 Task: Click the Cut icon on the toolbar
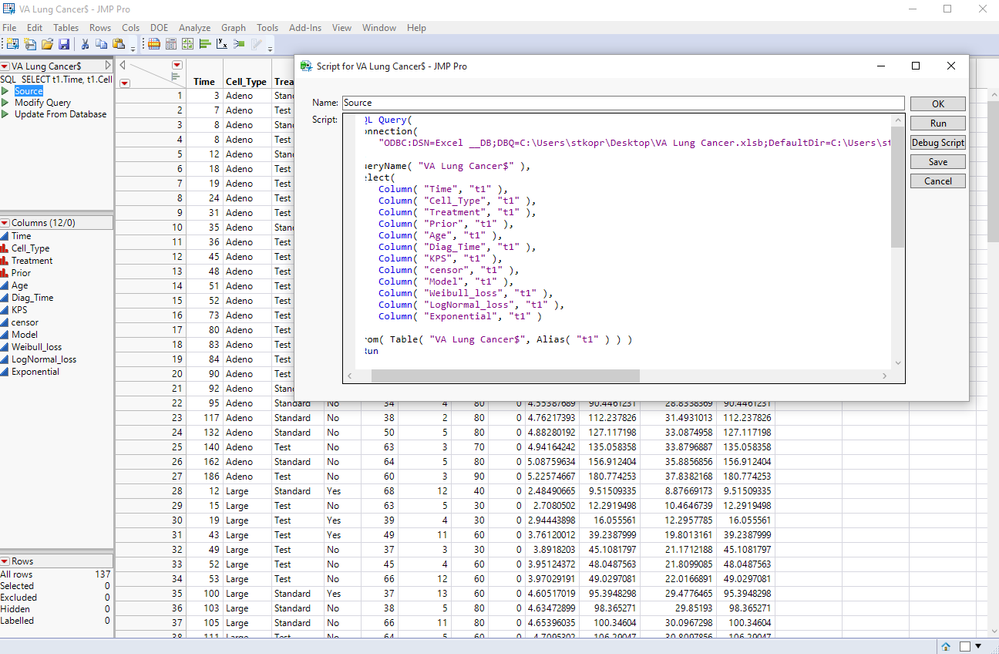tap(84, 44)
